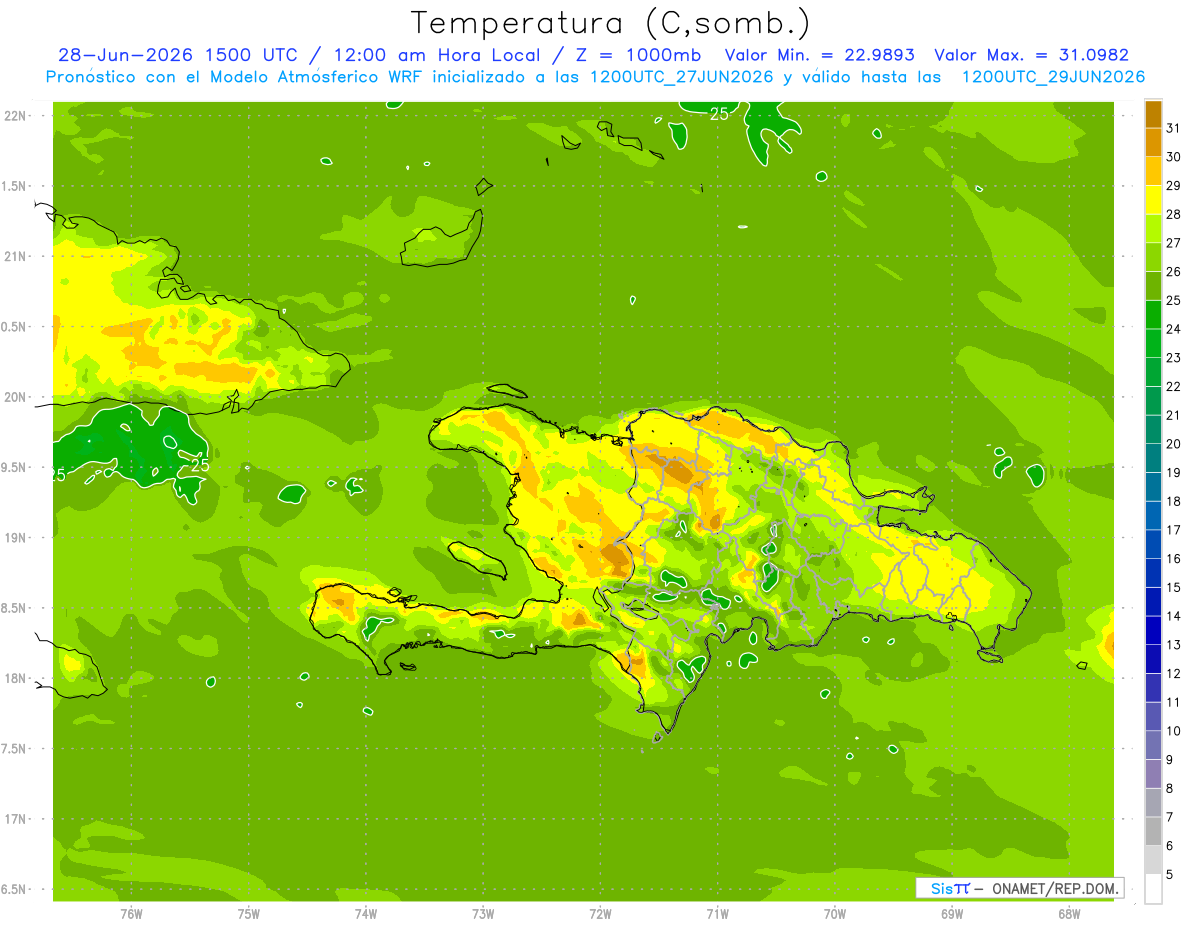Select "Valor Max. = 31.0982" text

point(1031,55)
